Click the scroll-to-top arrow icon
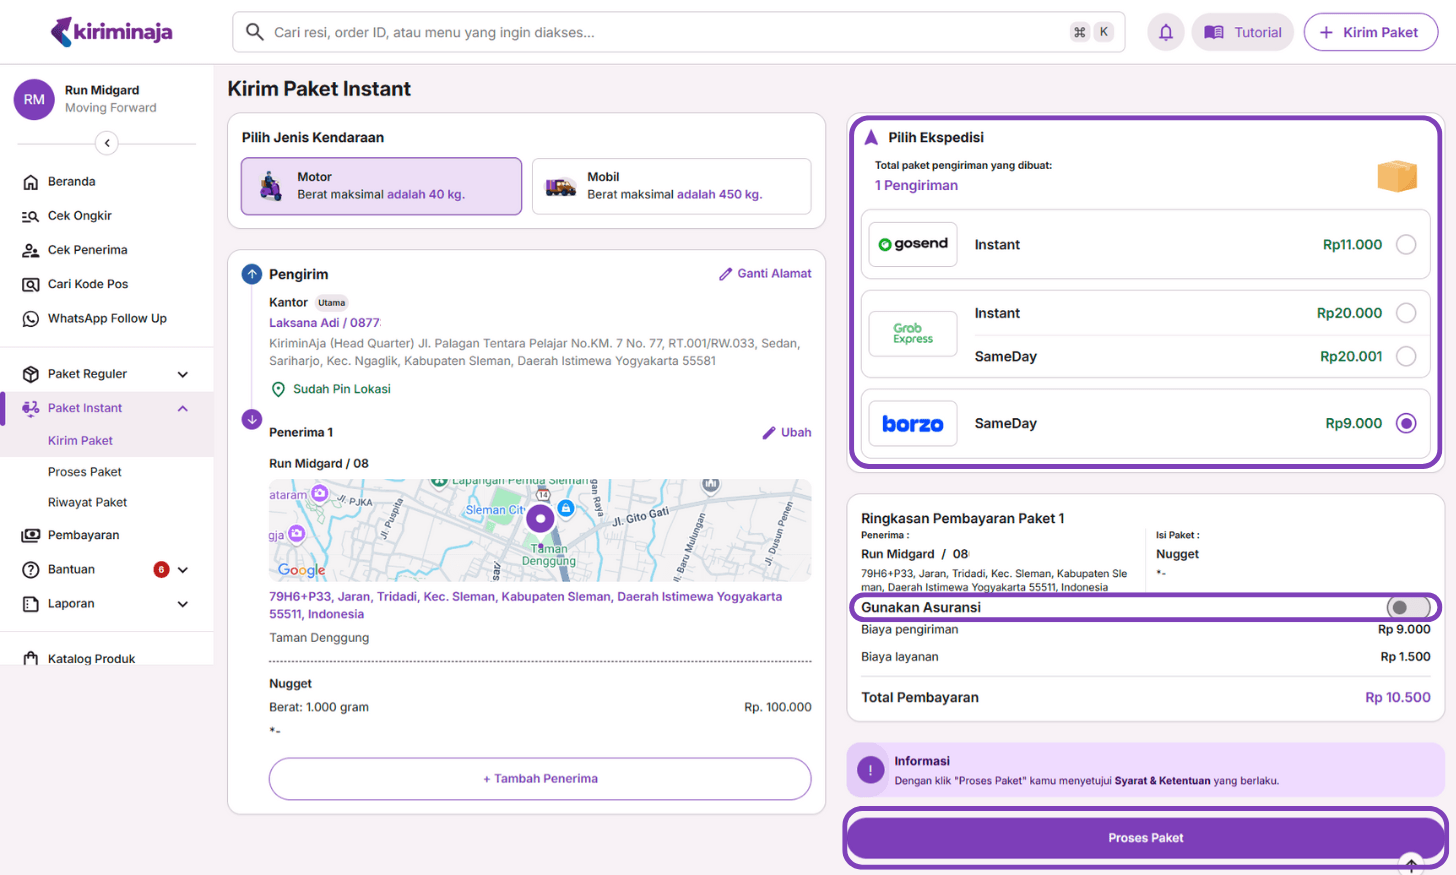Image resolution: width=1456 pixels, height=875 pixels. [x=1410, y=864]
